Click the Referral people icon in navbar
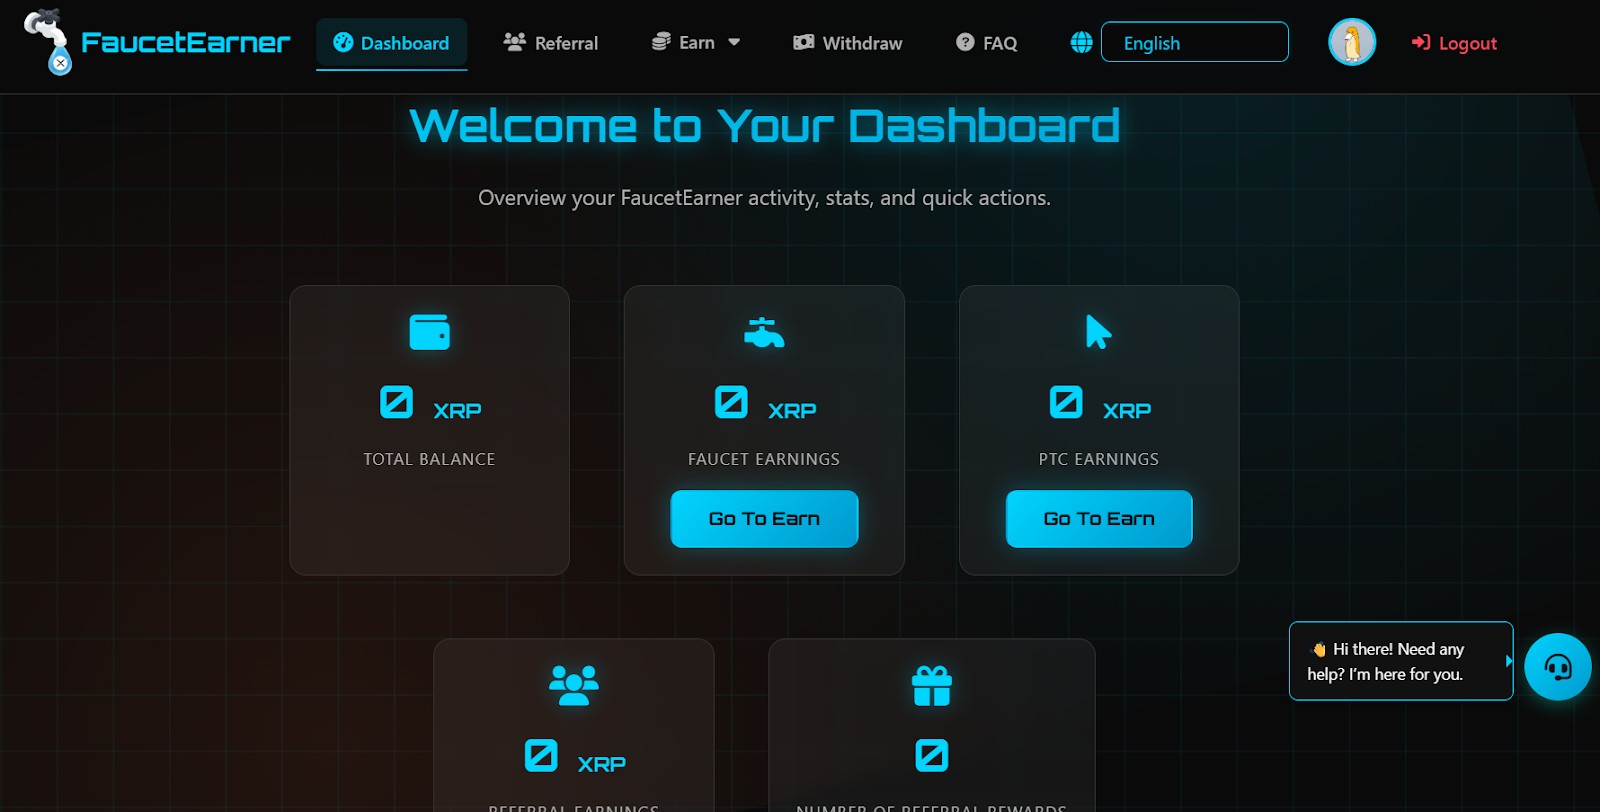1600x812 pixels. (514, 42)
